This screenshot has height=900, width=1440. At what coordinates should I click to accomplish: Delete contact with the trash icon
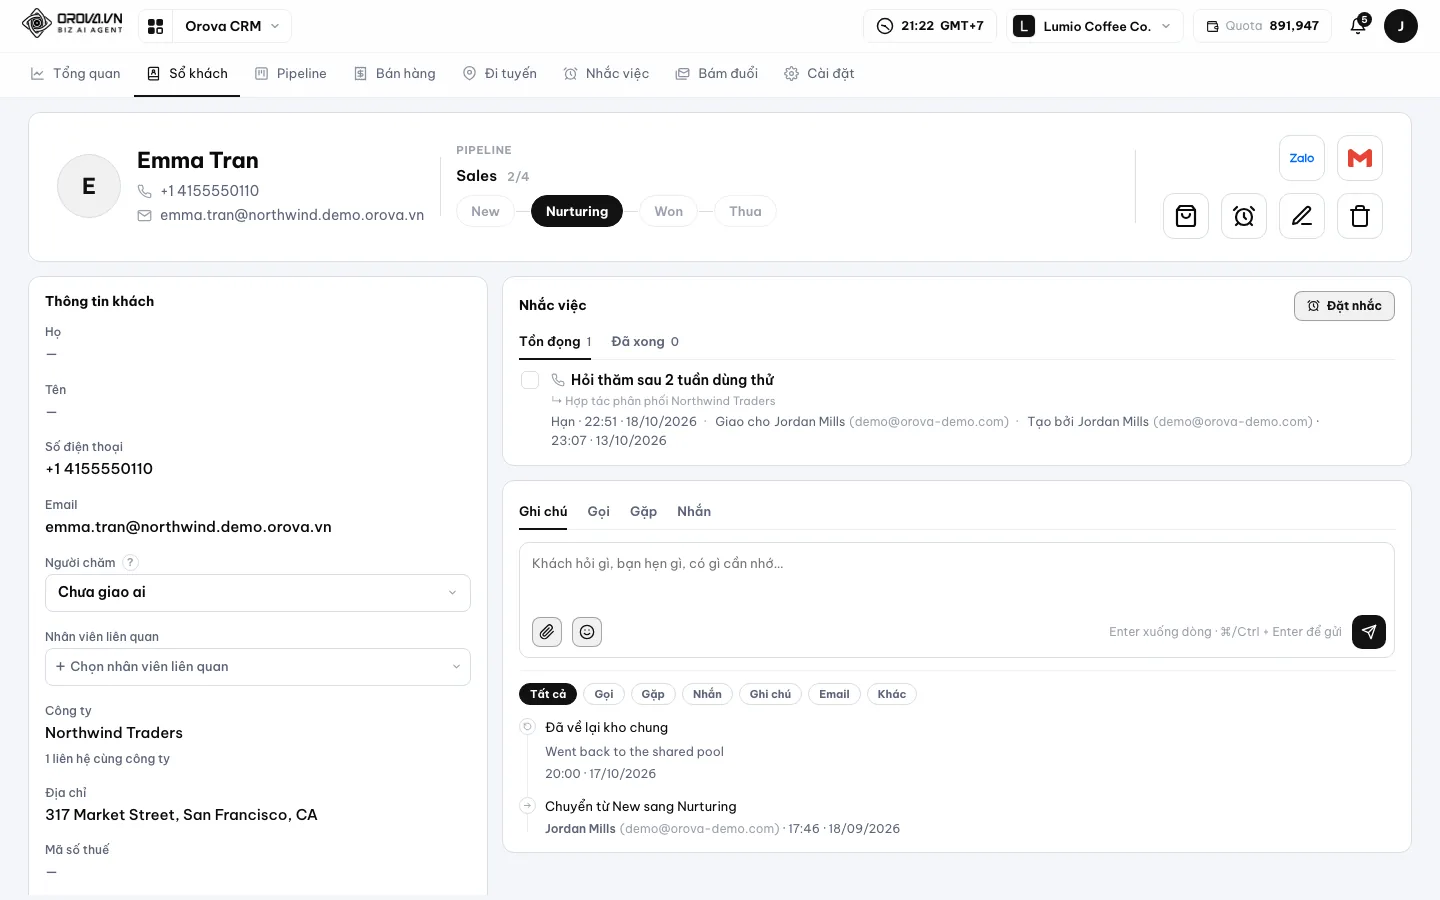(1360, 216)
